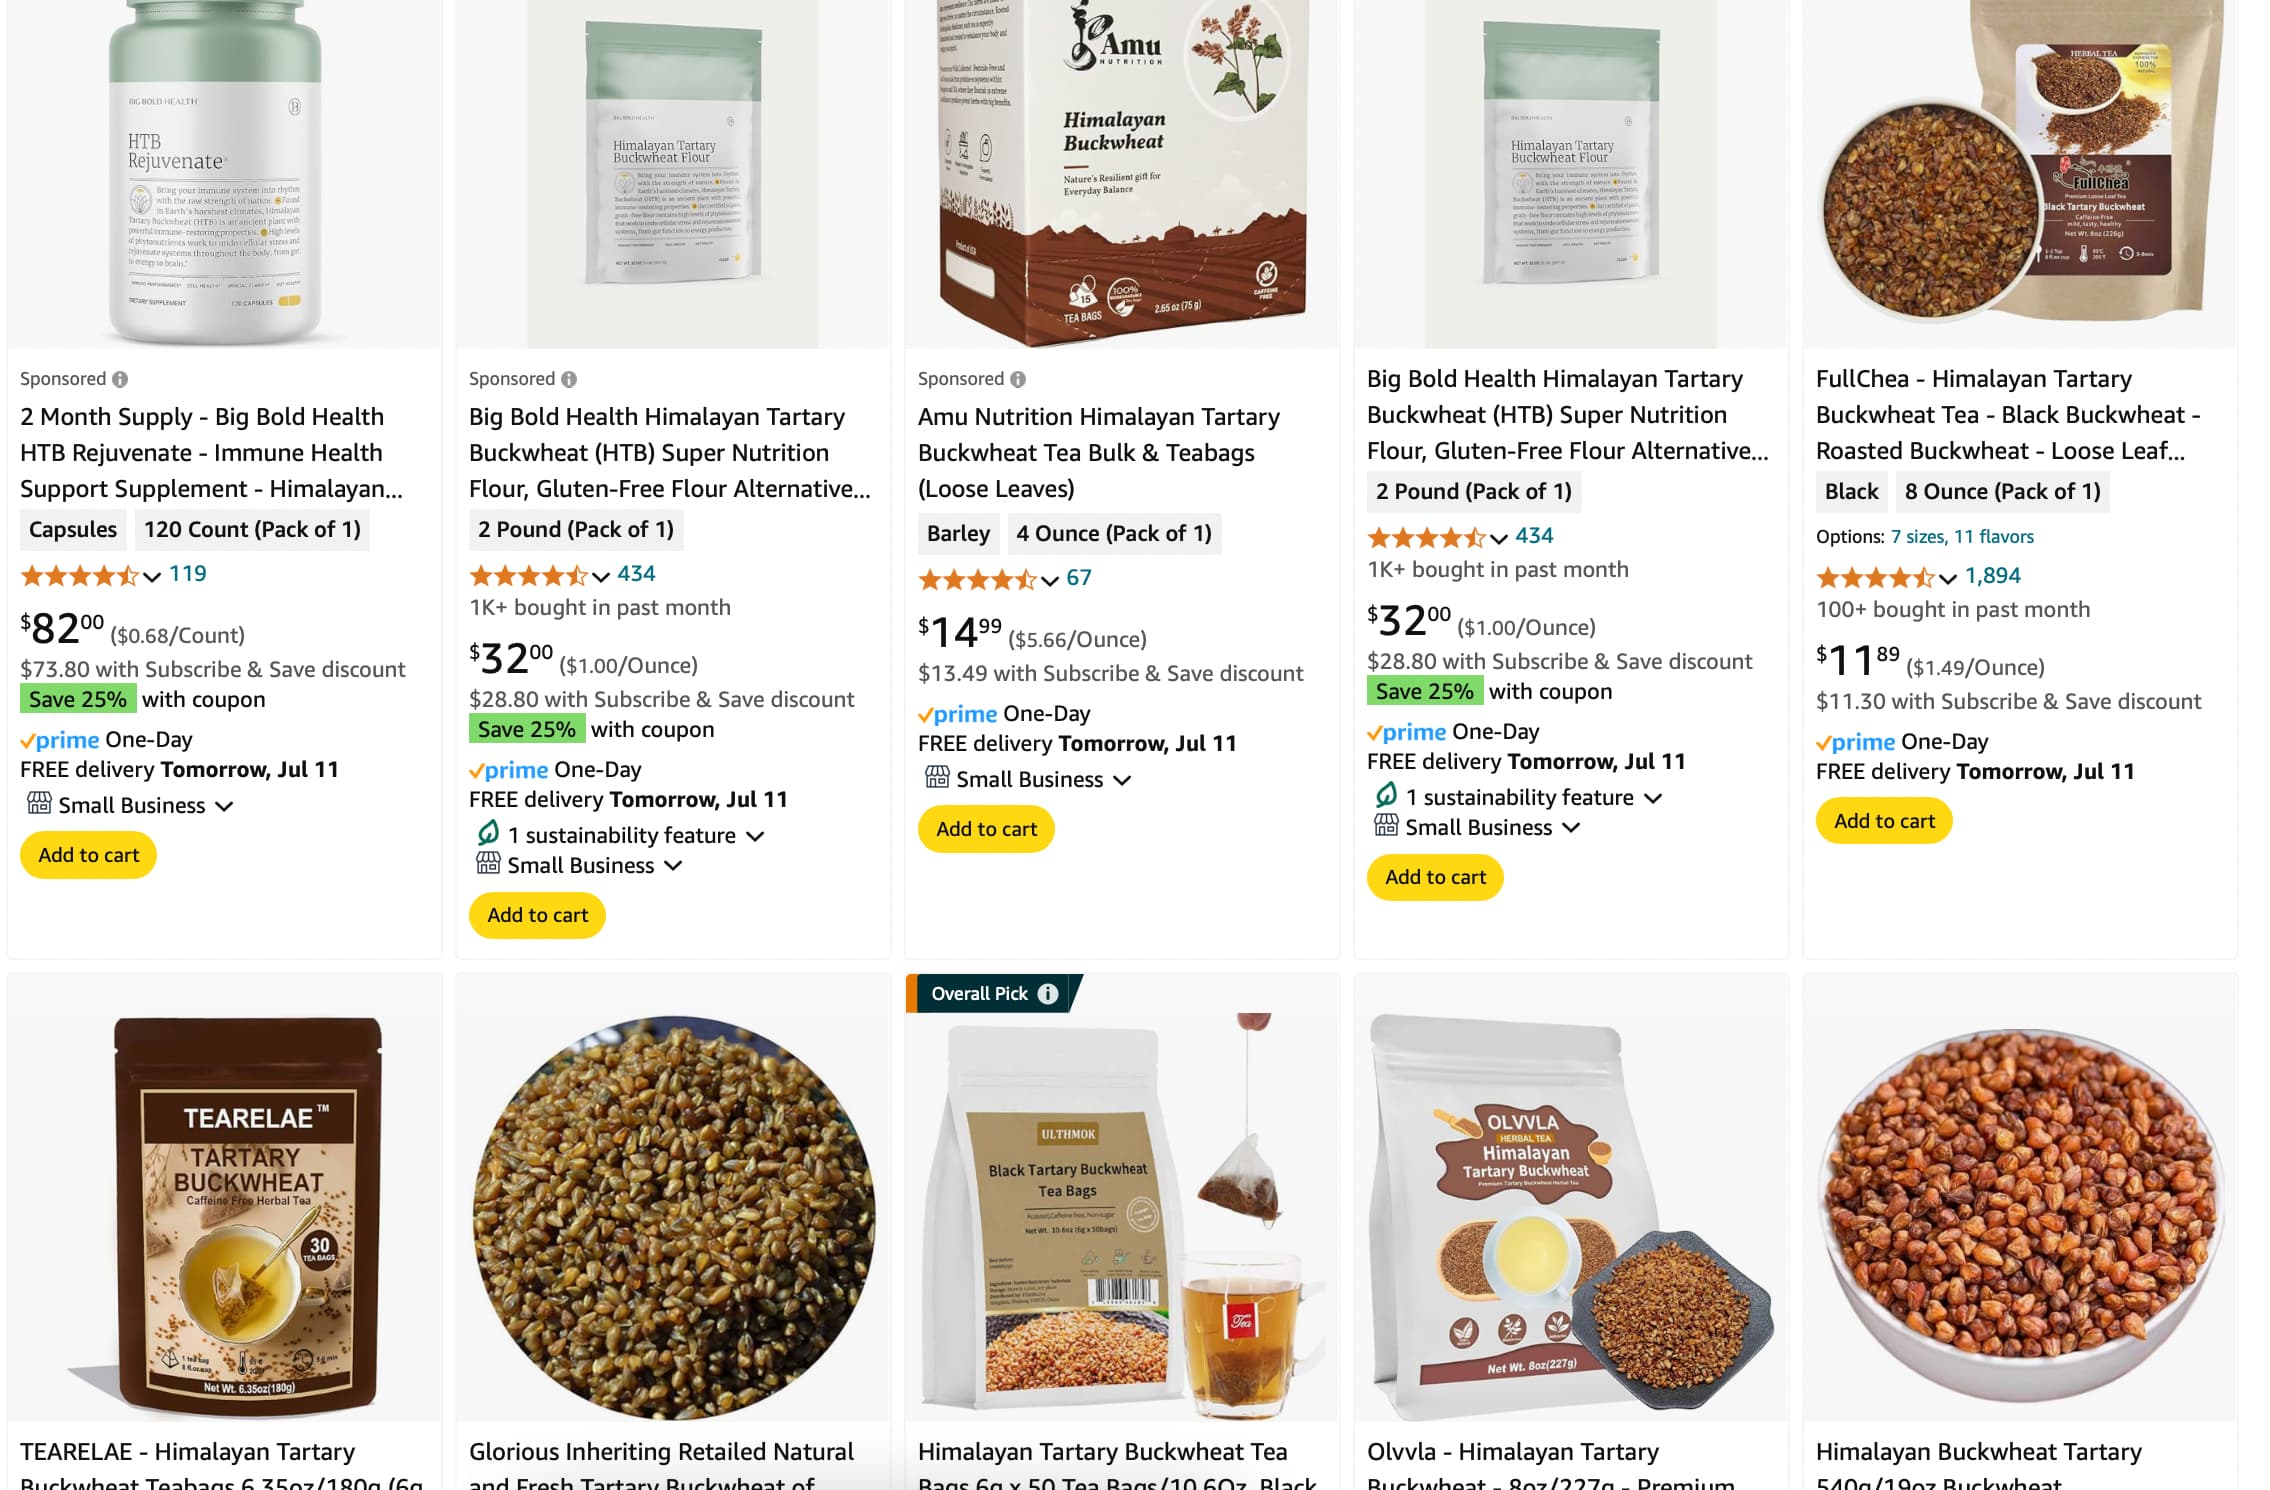Click the info icon beside the first Sponsored label

[120, 379]
